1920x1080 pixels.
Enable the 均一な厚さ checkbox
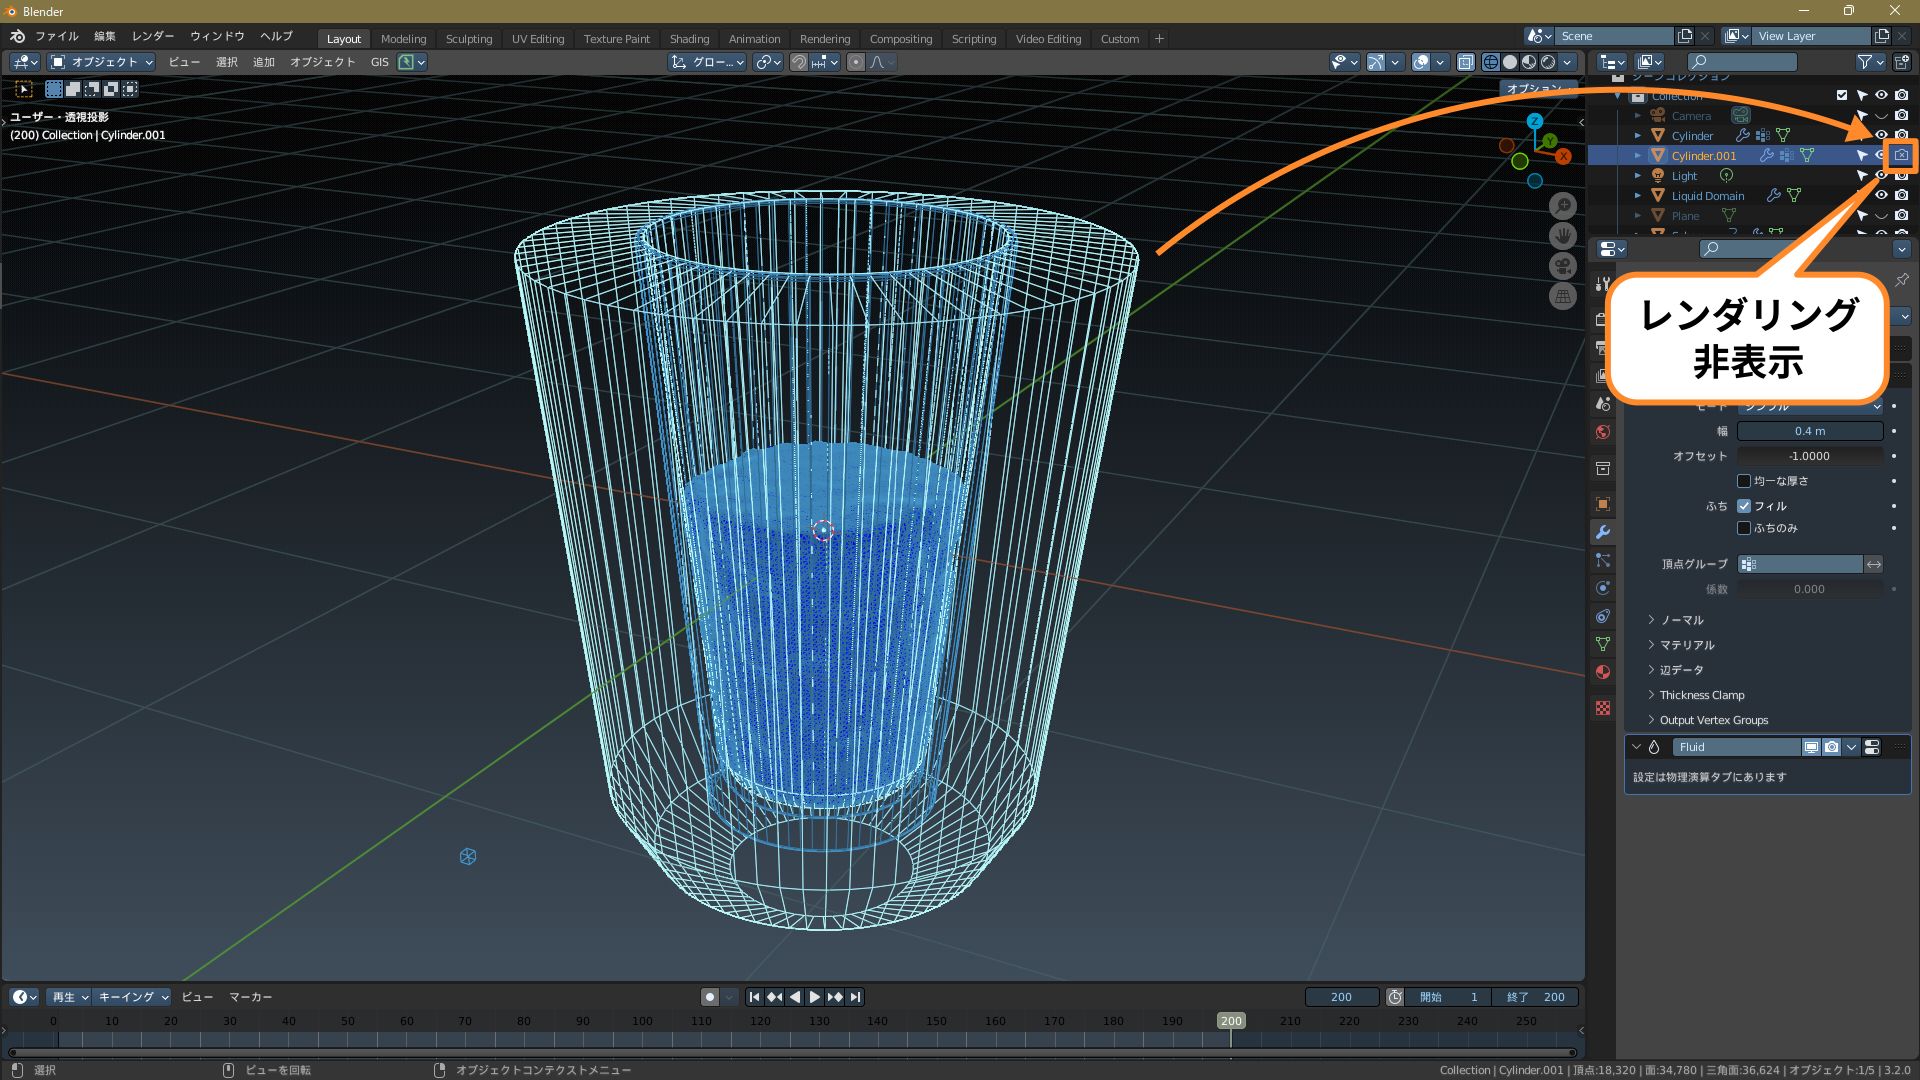click(1744, 481)
